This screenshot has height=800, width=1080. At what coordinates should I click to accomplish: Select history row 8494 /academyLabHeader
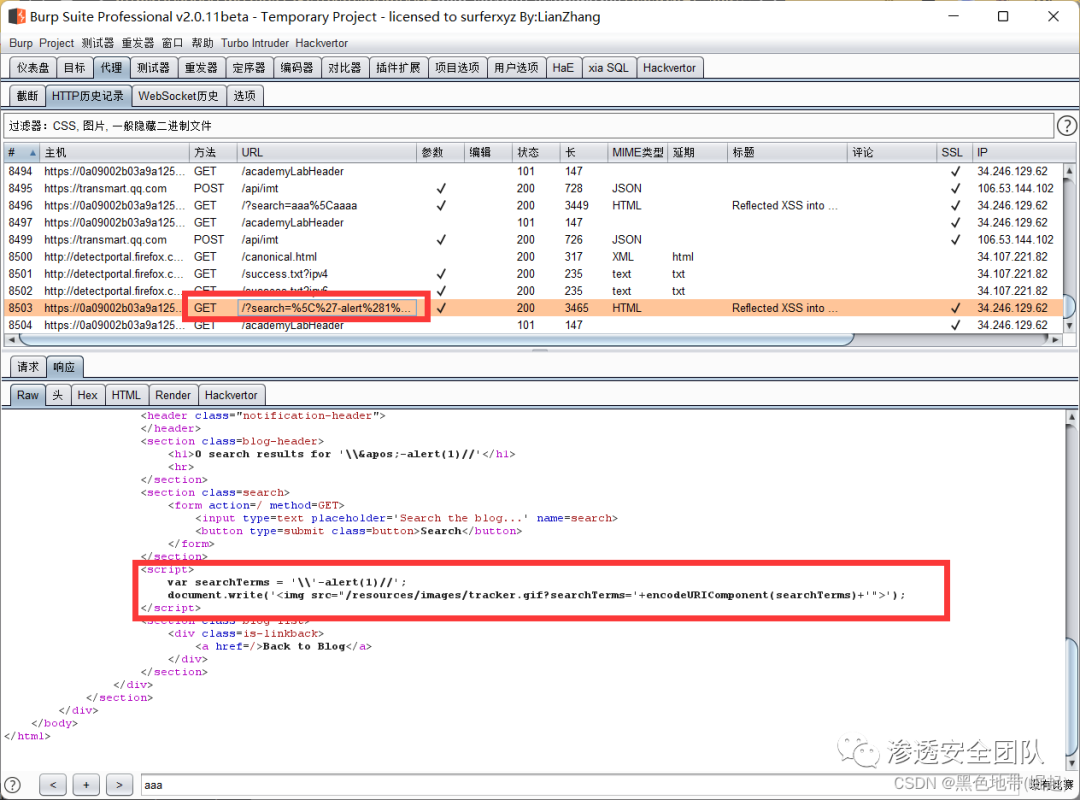coord(534,171)
